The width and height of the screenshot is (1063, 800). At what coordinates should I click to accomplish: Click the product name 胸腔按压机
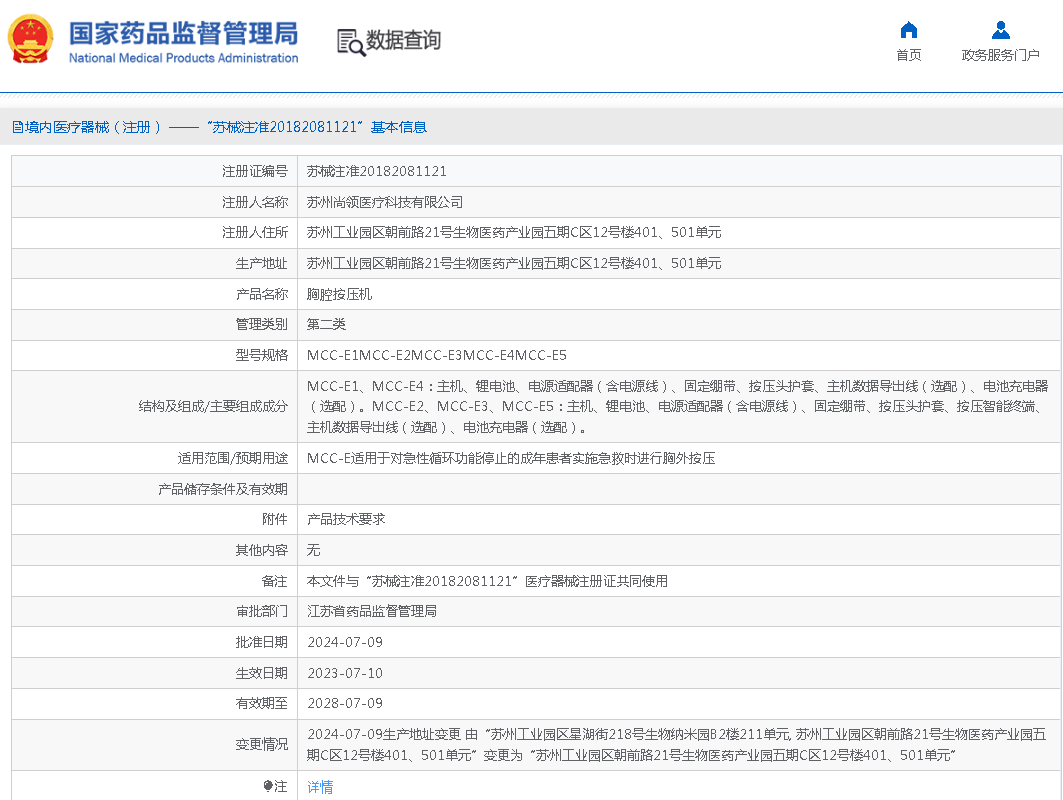(339, 294)
